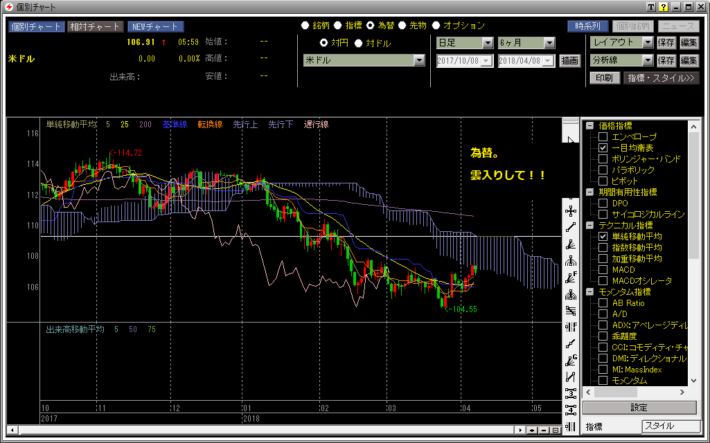This screenshot has width=710, height=443.
Task: Click the T icon in title bar
Action: pyautogui.click(x=651, y=7)
